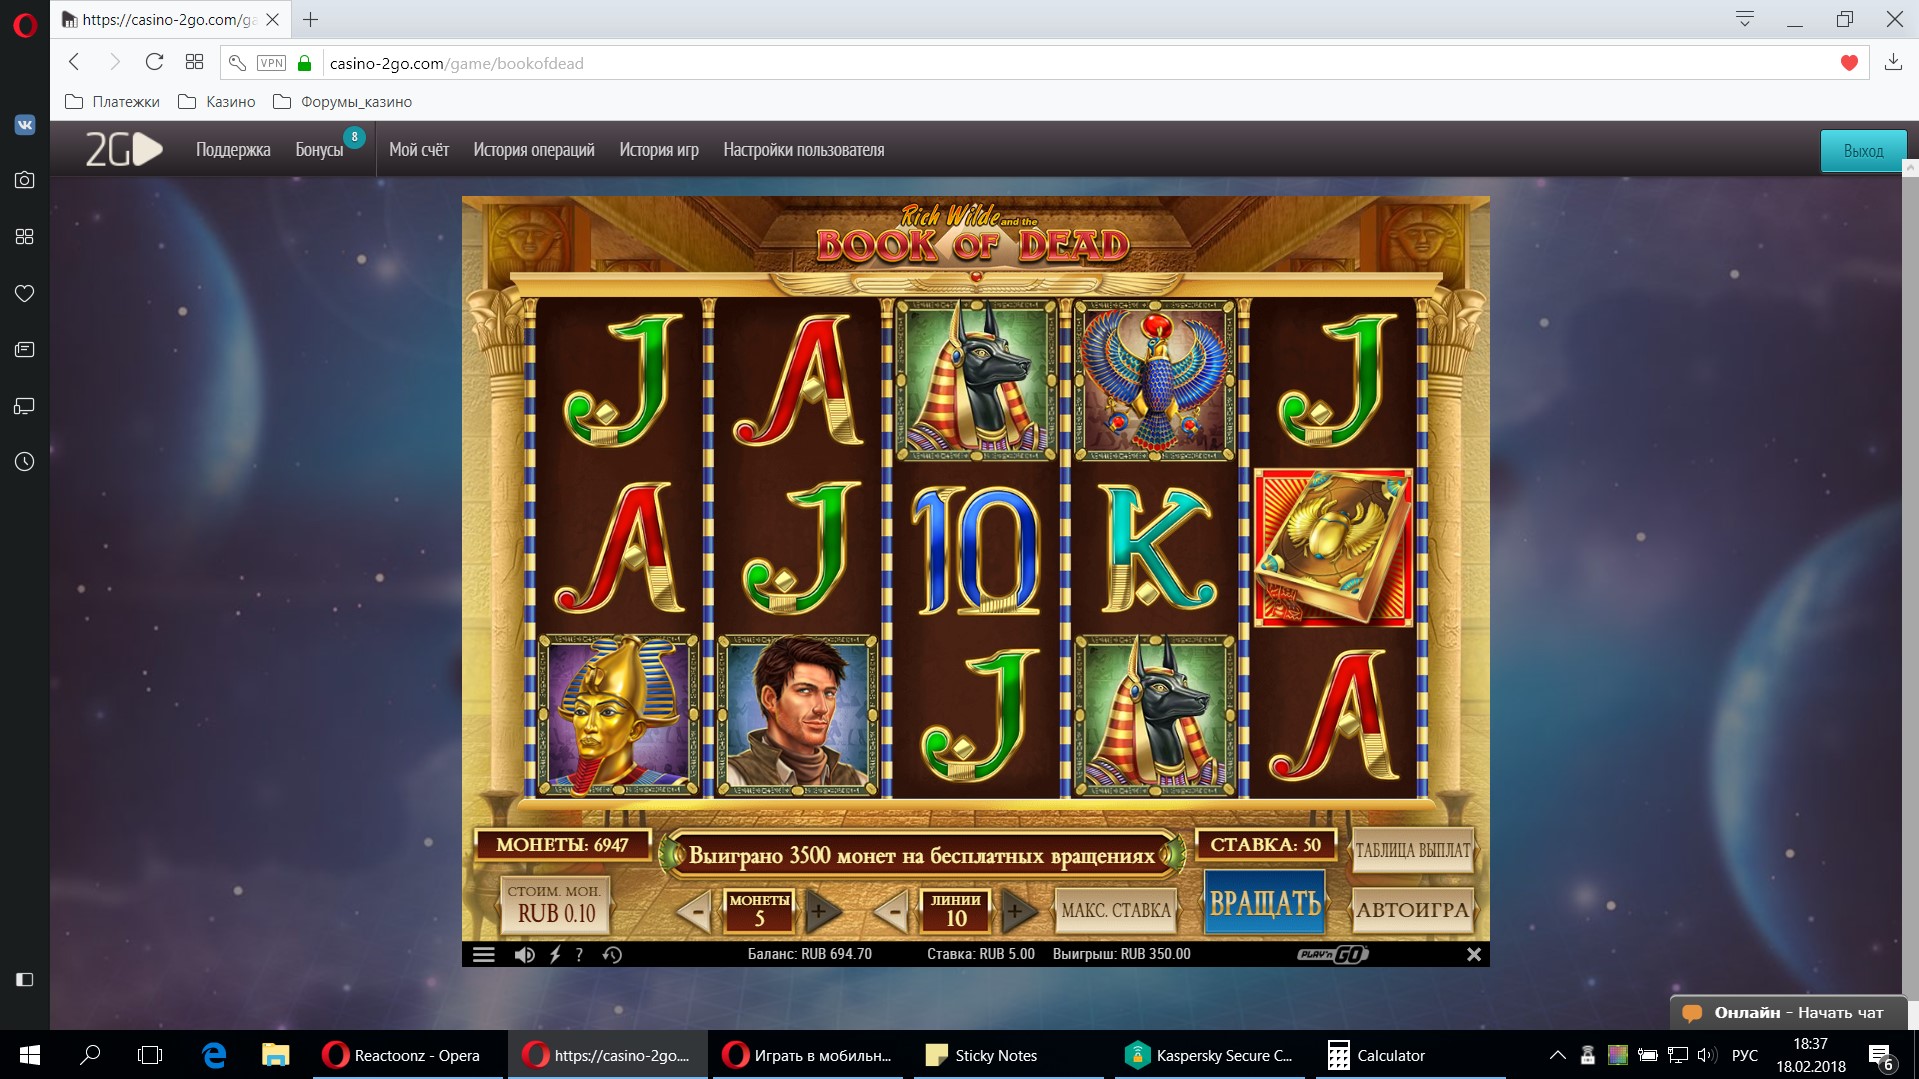Open game help question mark
The width and height of the screenshot is (1919, 1079).
(579, 955)
